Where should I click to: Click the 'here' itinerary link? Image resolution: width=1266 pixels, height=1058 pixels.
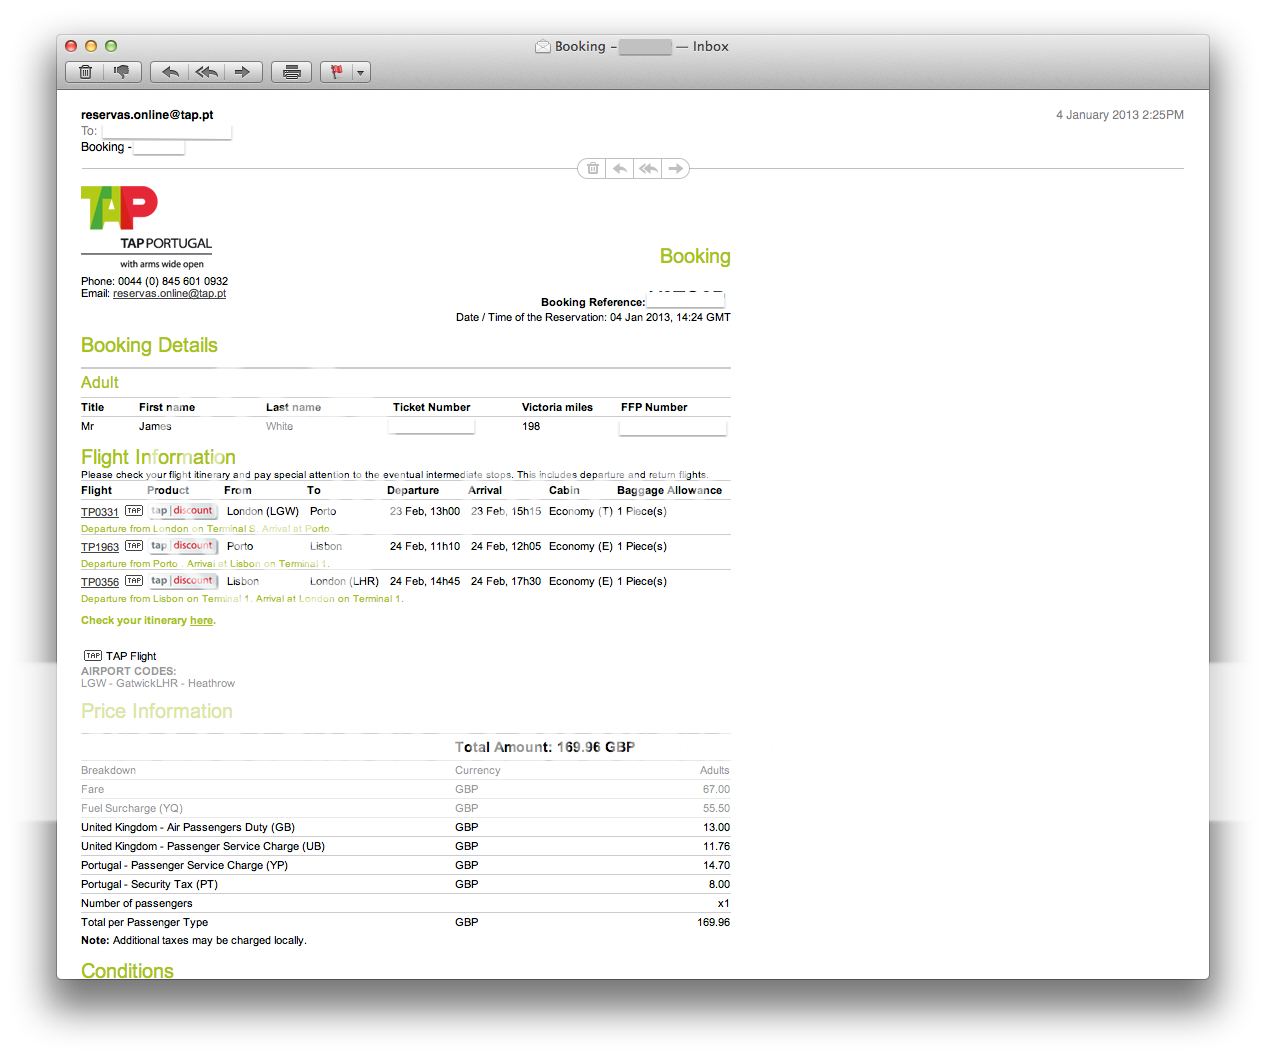click(x=201, y=621)
